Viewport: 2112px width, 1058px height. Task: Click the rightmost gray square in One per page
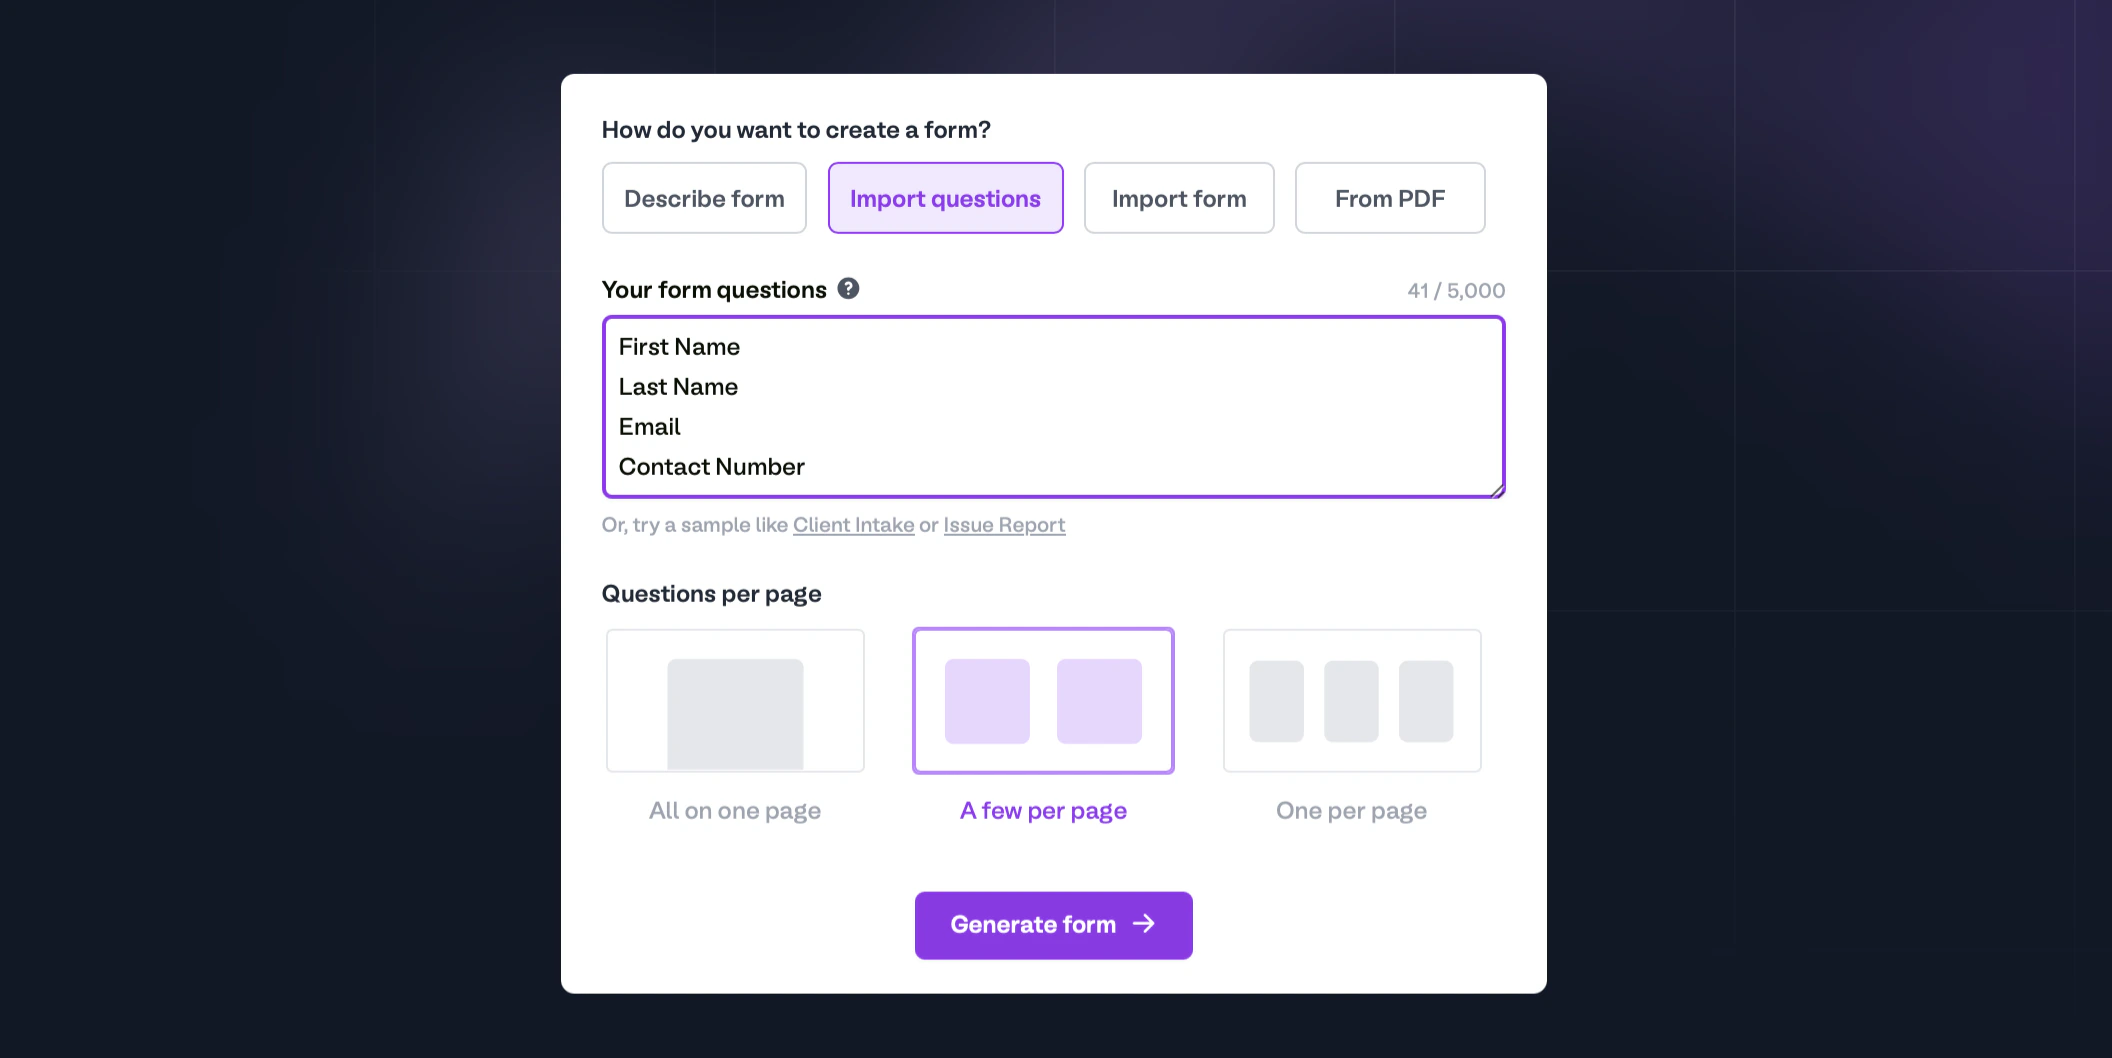pyautogui.click(x=1426, y=701)
